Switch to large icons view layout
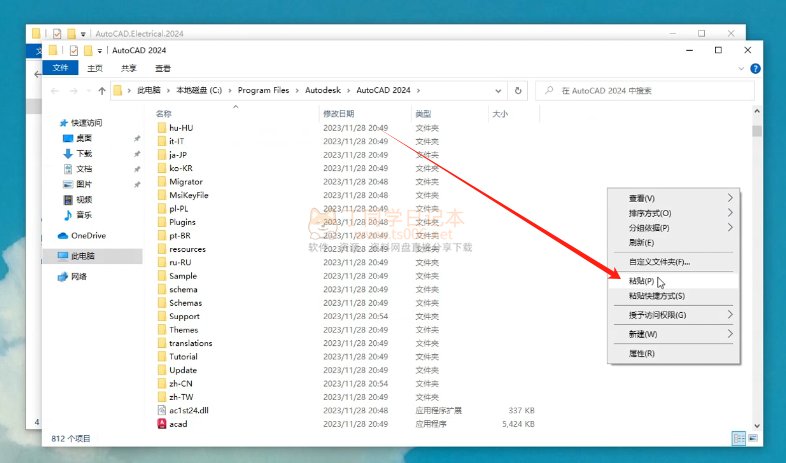The height and width of the screenshot is (463, 786). pos(751,438)
